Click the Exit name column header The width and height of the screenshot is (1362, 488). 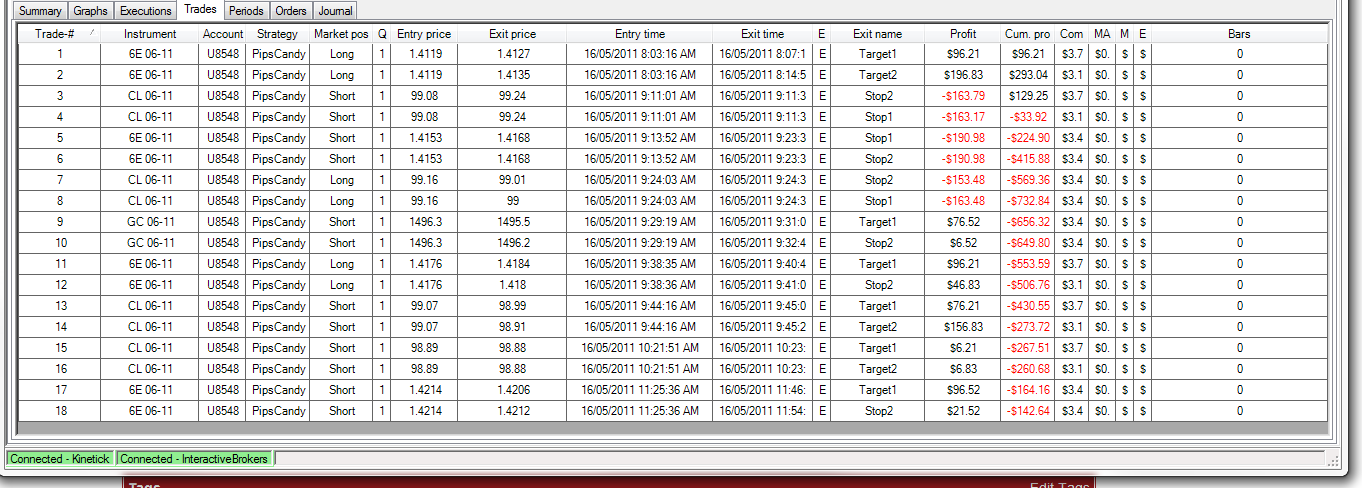click(877, 34)
